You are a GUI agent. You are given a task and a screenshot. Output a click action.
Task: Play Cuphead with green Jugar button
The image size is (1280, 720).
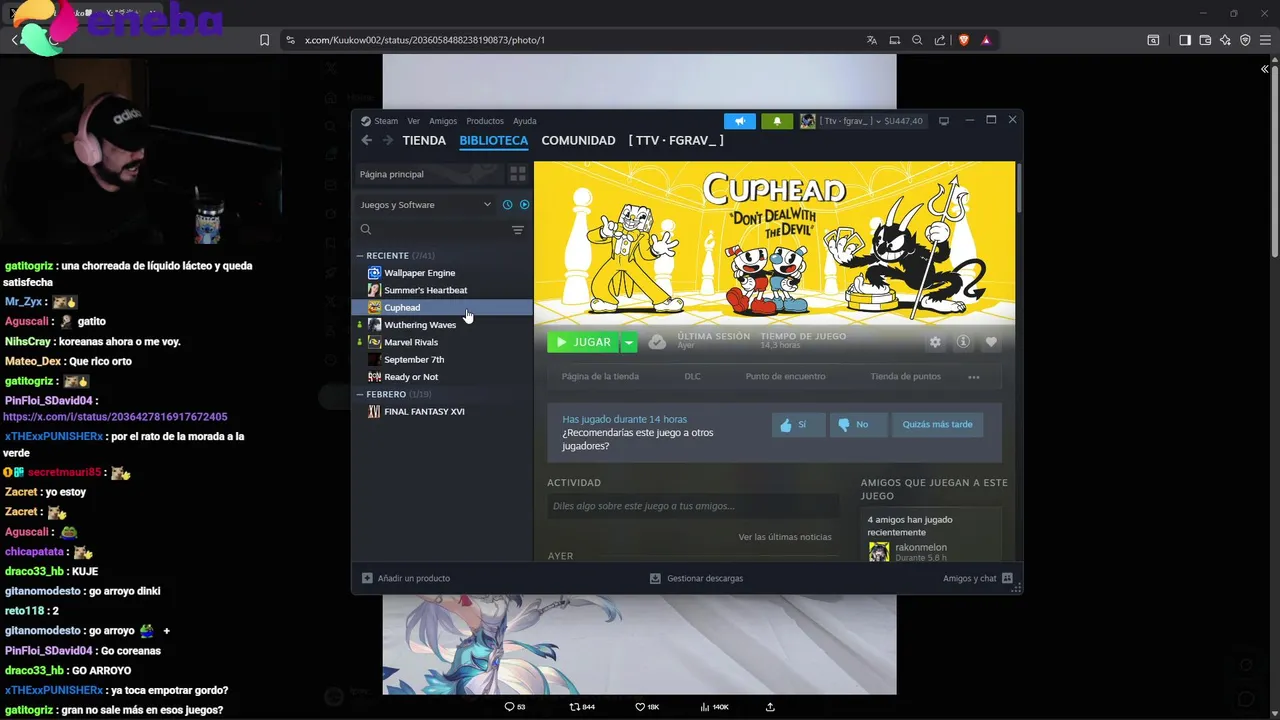[x=583, y=342]
